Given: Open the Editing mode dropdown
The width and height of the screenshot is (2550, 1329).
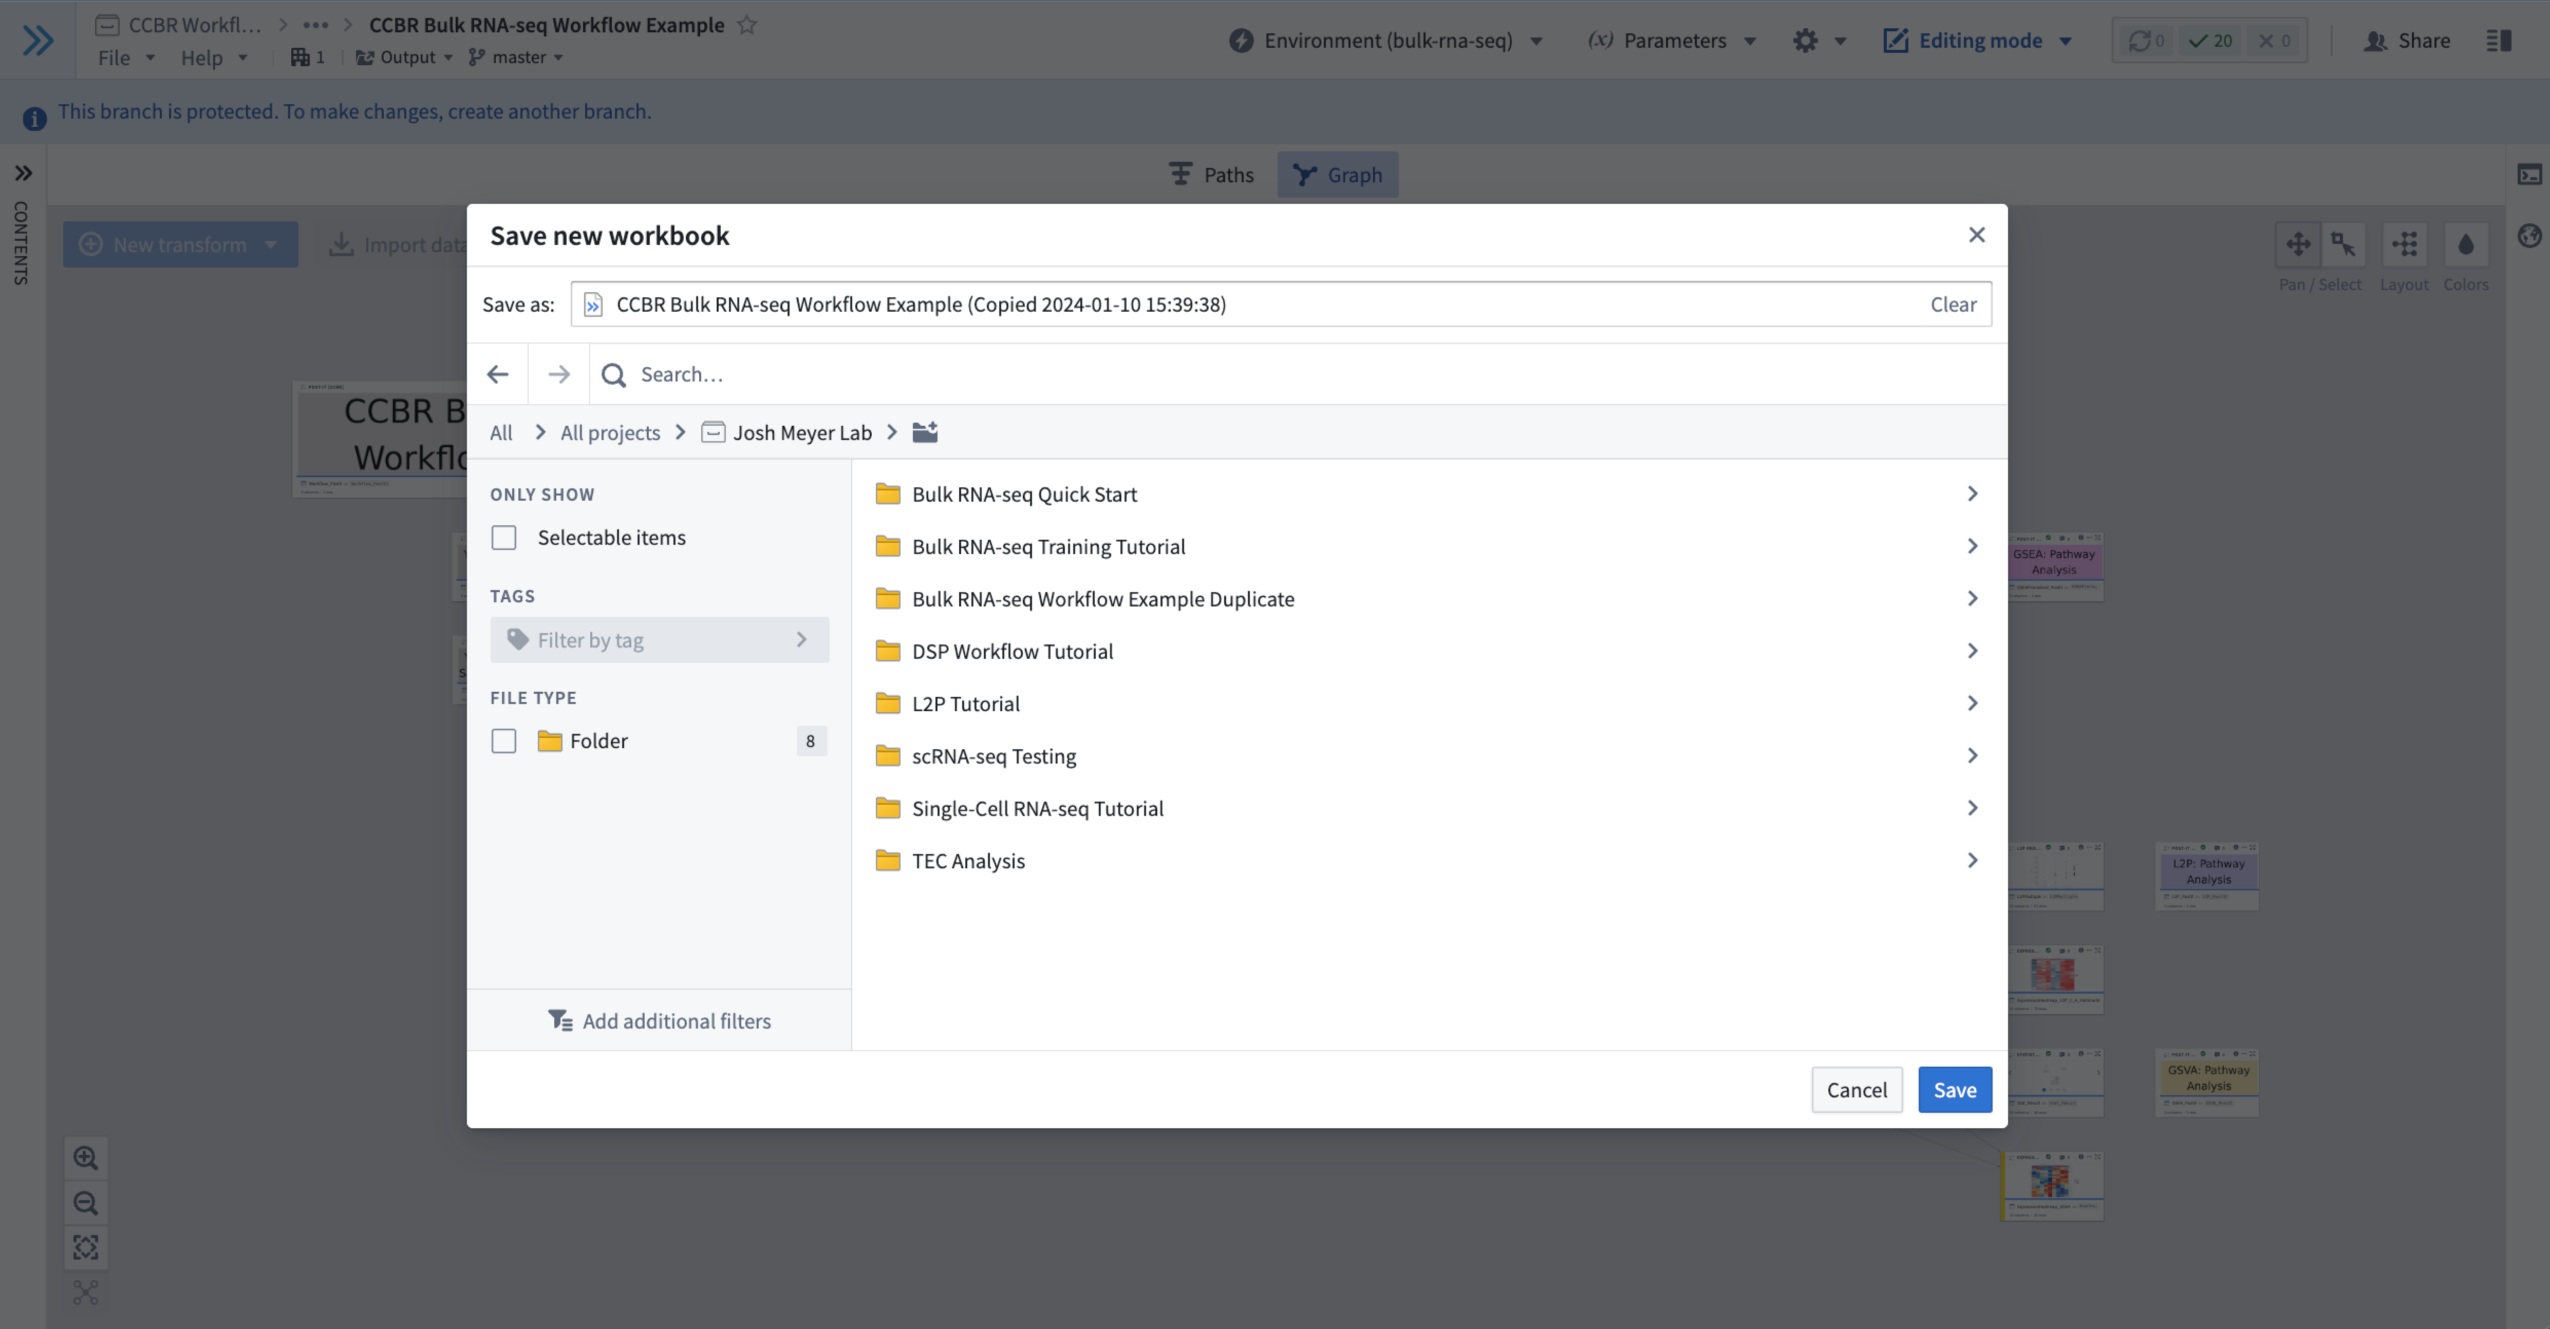Looking at the screenshot, I should (x=1978, y=40).
